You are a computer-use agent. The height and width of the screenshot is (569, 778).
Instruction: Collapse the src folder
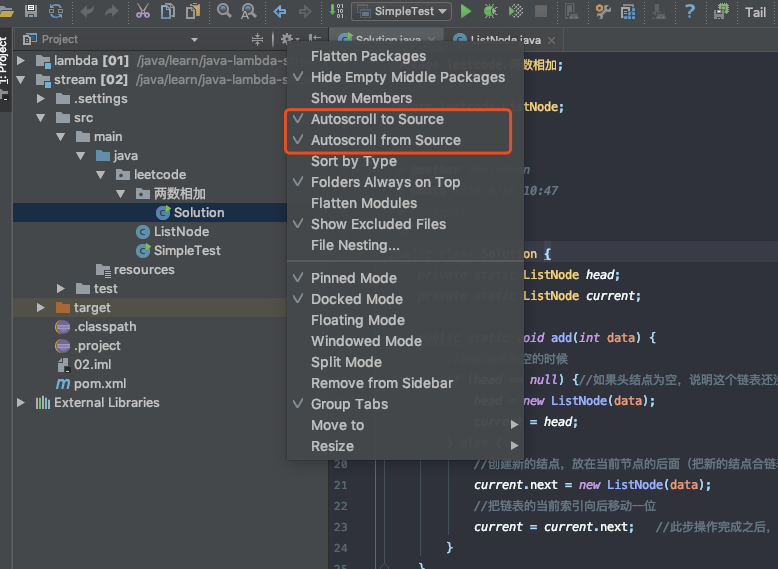point(41,118)
